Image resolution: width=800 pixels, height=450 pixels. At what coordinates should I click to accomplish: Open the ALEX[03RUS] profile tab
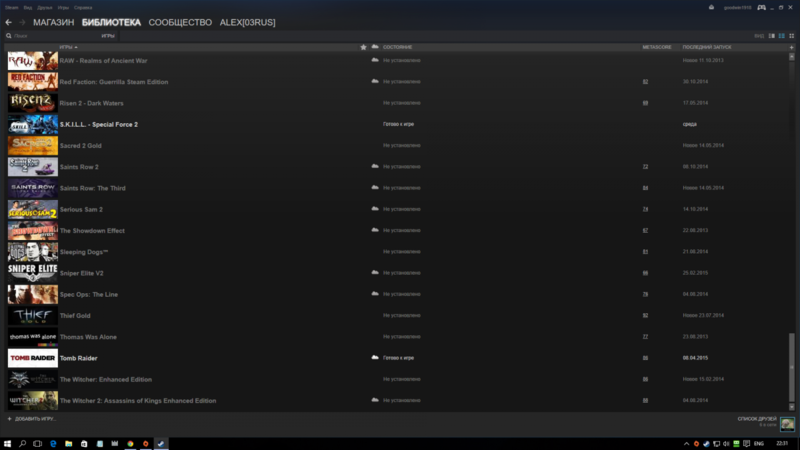[247, 22]
